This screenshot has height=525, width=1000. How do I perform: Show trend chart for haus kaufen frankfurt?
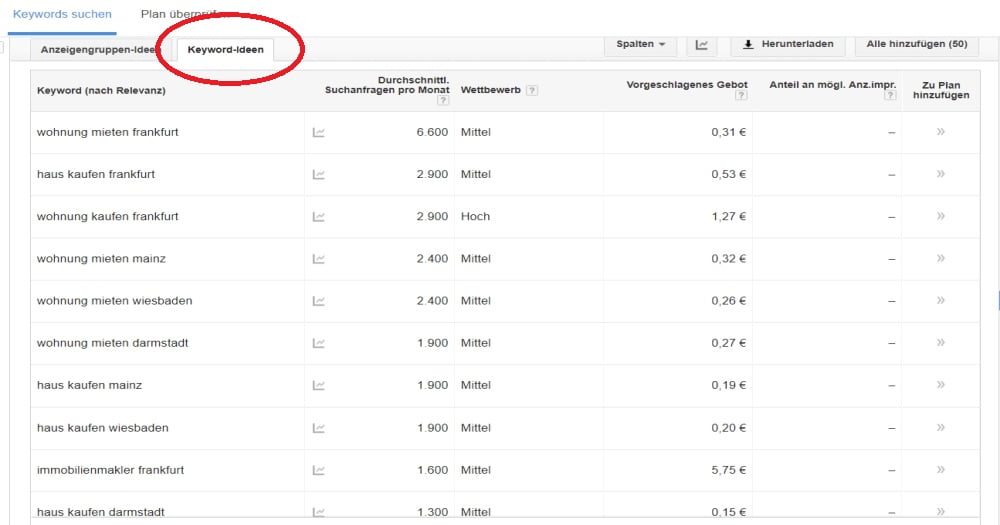click(319, 175)
